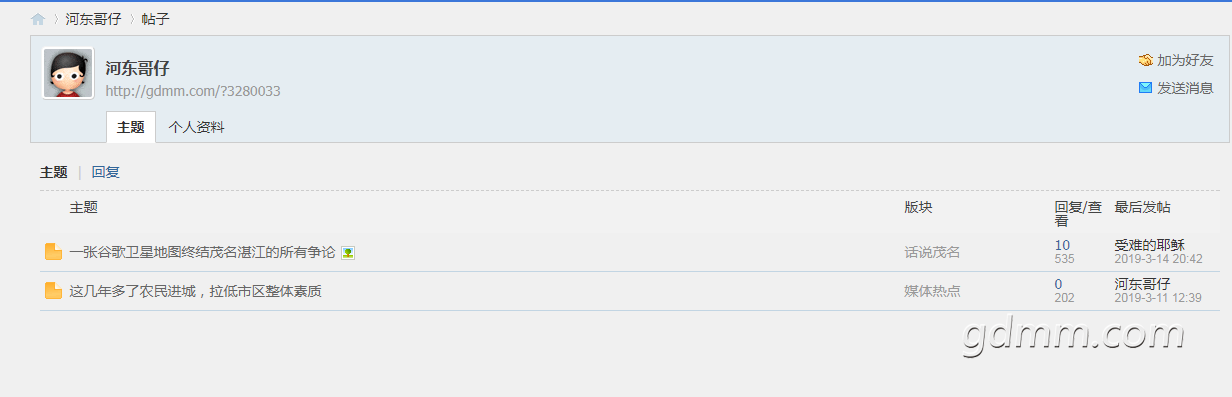Screen dimensions: 1232x397
Task: Click the 河东哥仔 user avatar image
Action: [68, 74]
